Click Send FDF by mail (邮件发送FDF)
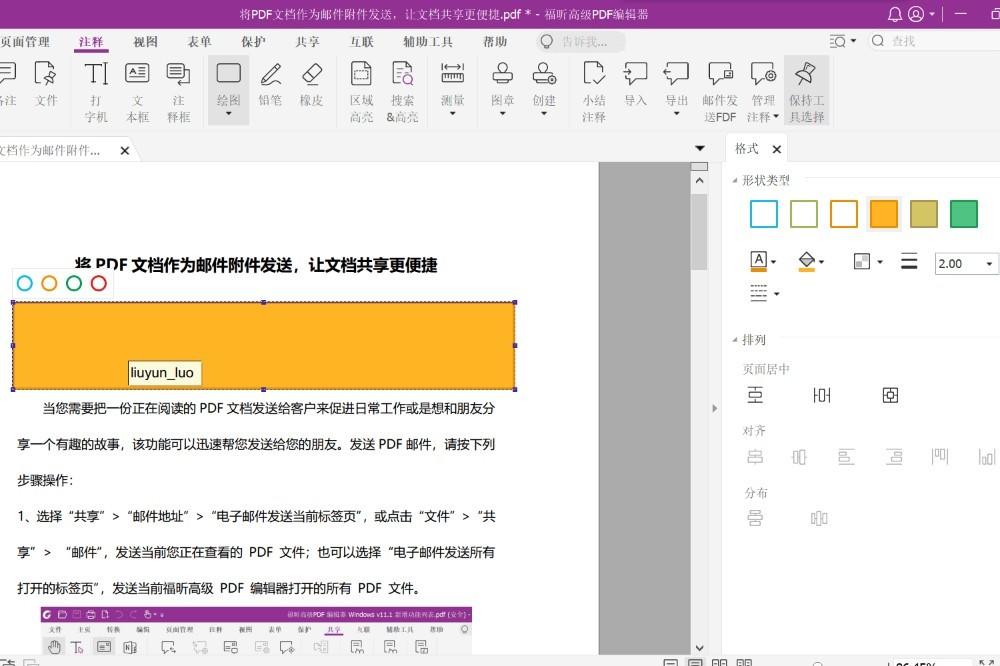Viewport: 1000px width, 666px height. click(720, 91)
